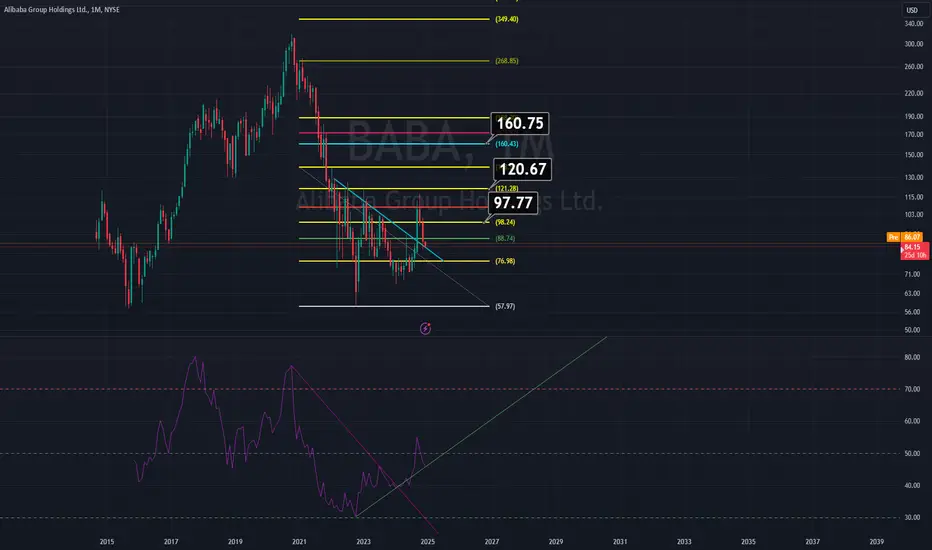Click 2029 on the time axis
This screenshot has width=932, height=550.
pos(556,542)
